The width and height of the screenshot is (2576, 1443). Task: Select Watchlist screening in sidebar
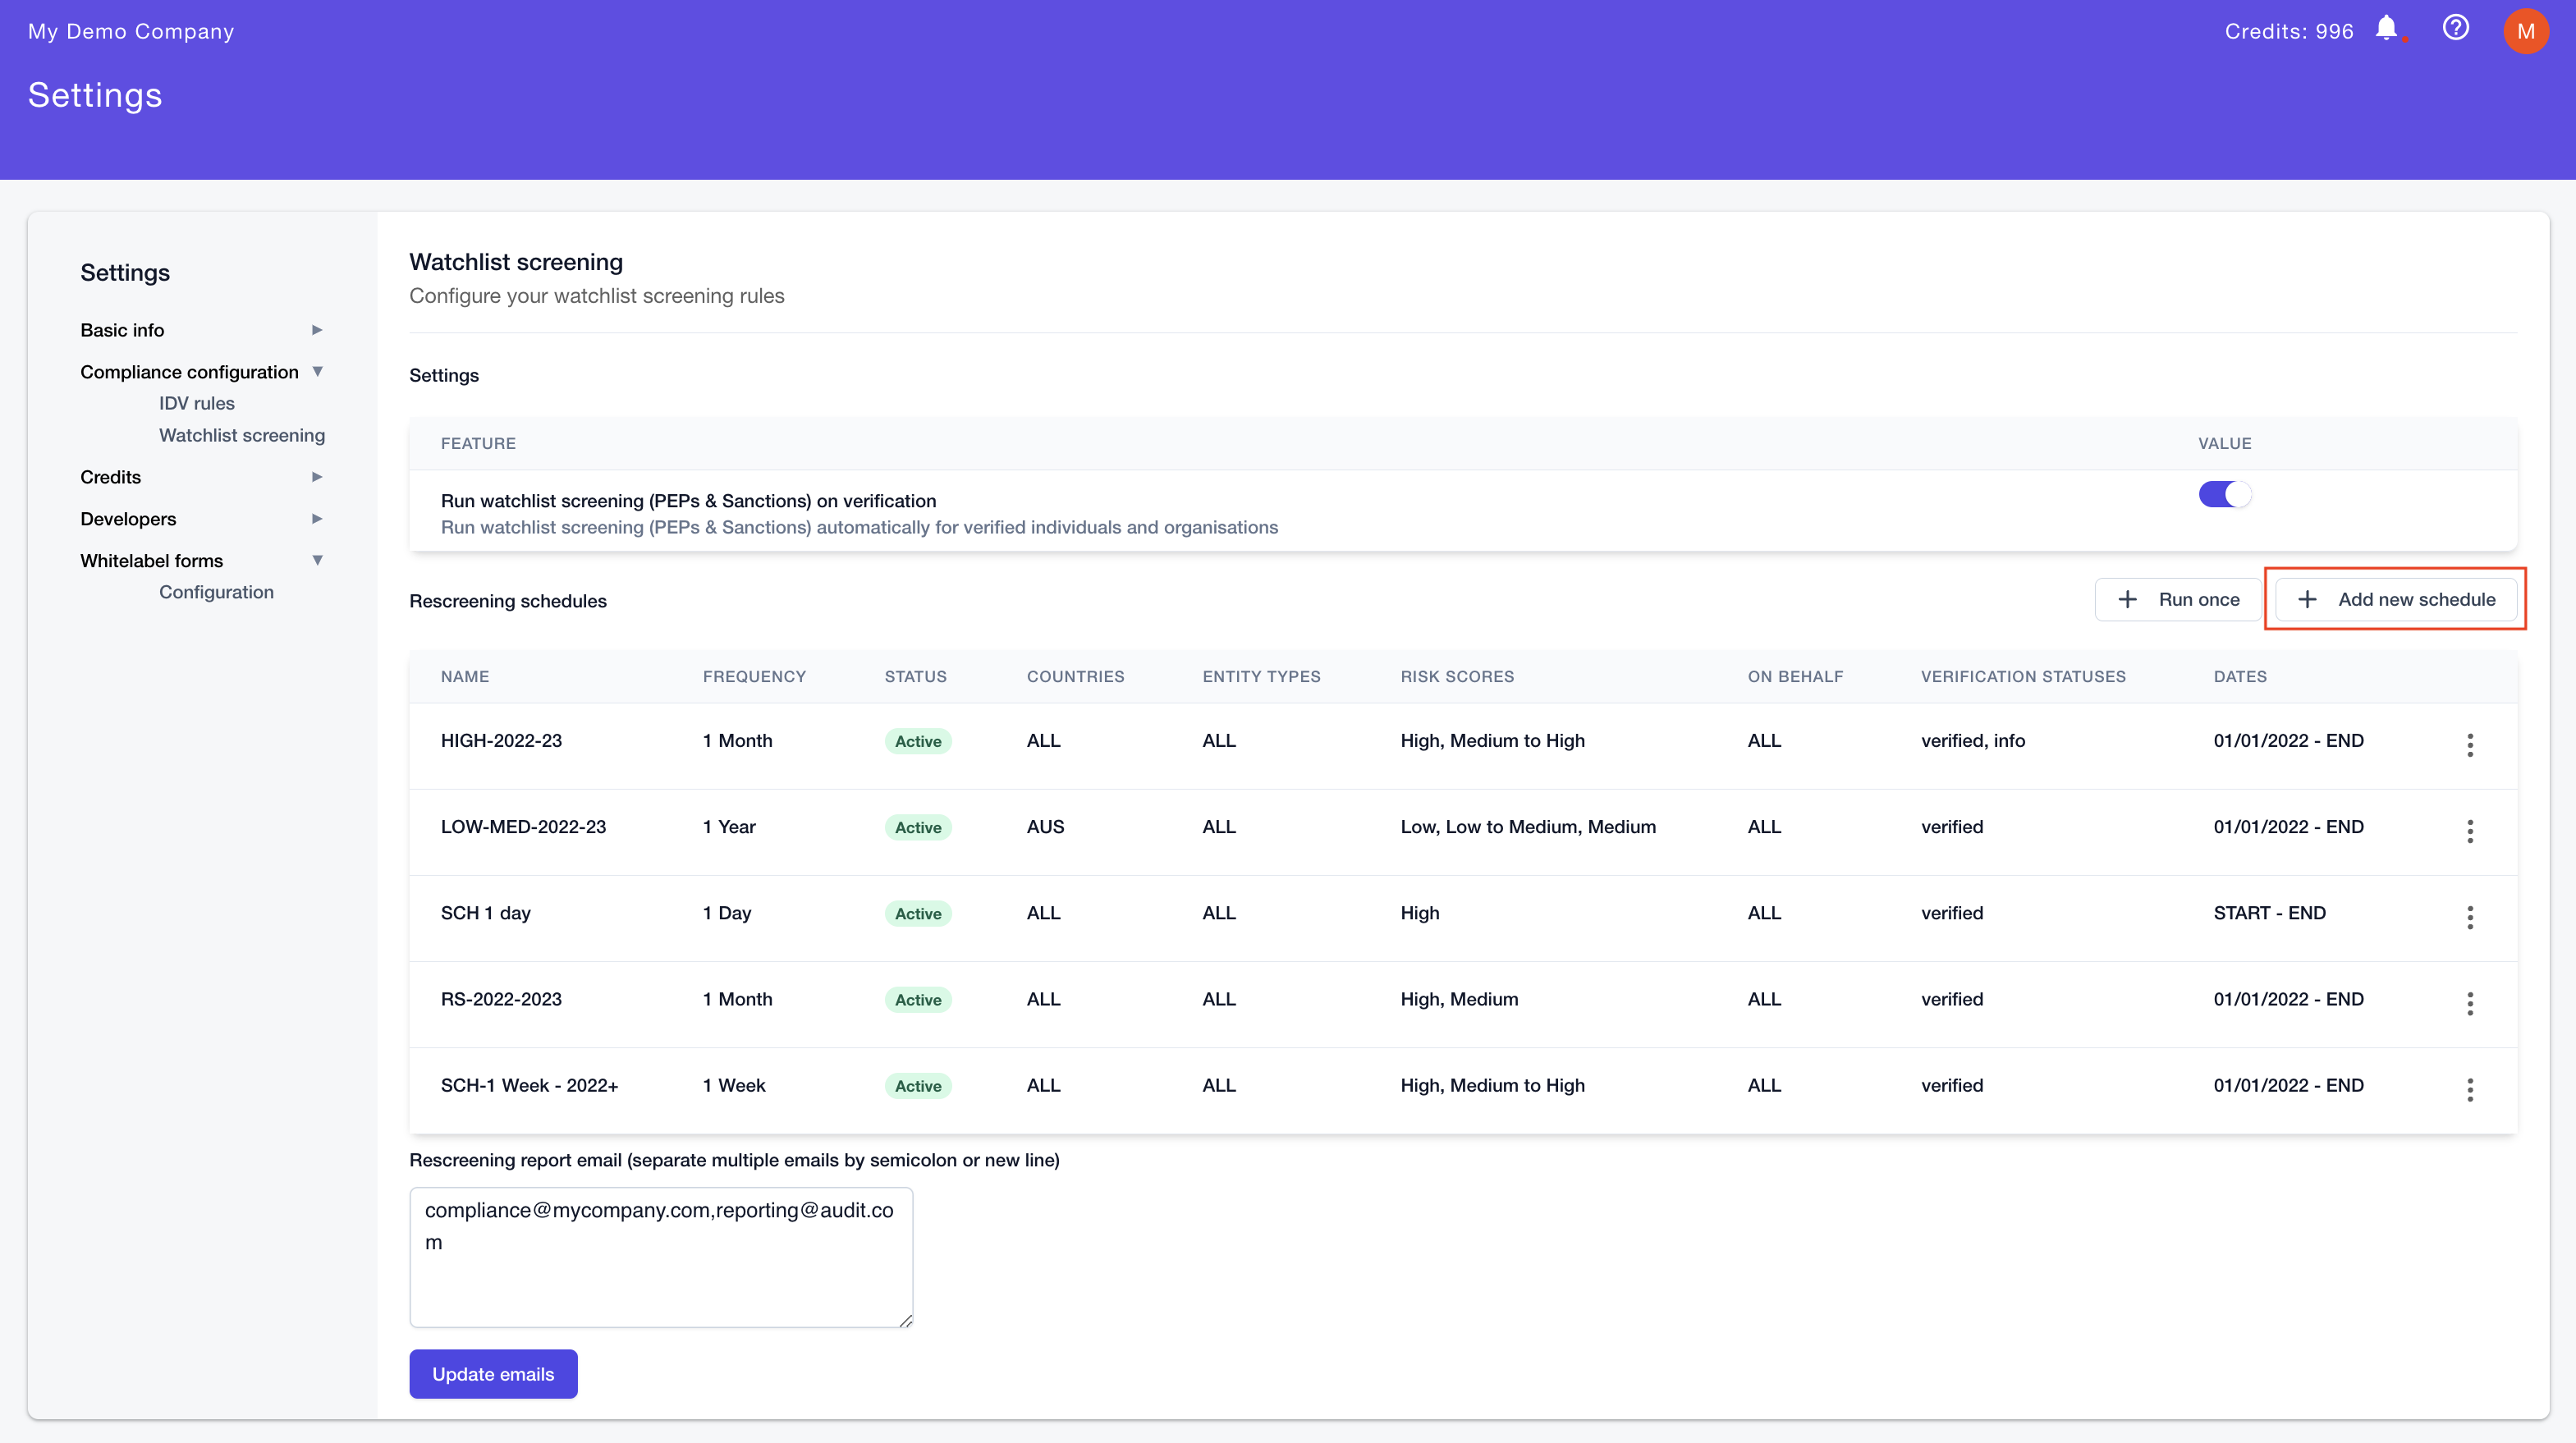click(242, 435)
